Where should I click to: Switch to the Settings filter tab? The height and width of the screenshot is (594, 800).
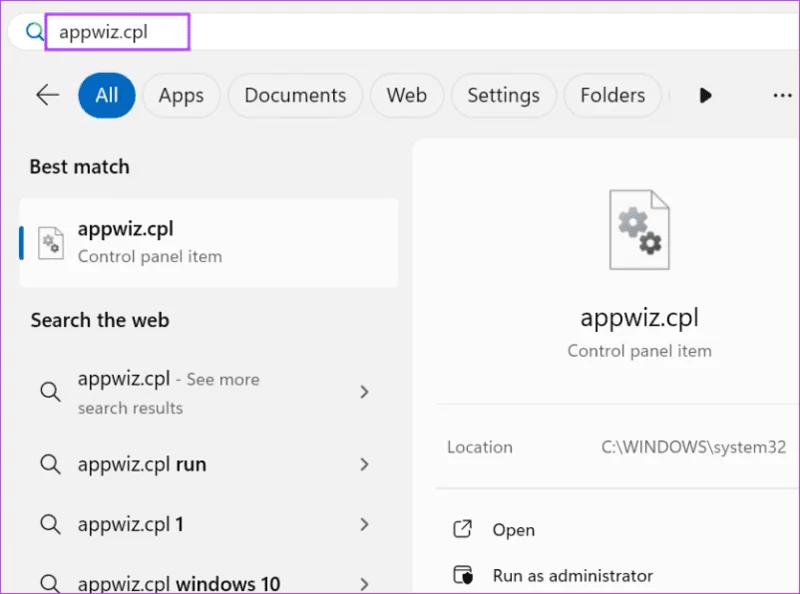pos(504,95)
